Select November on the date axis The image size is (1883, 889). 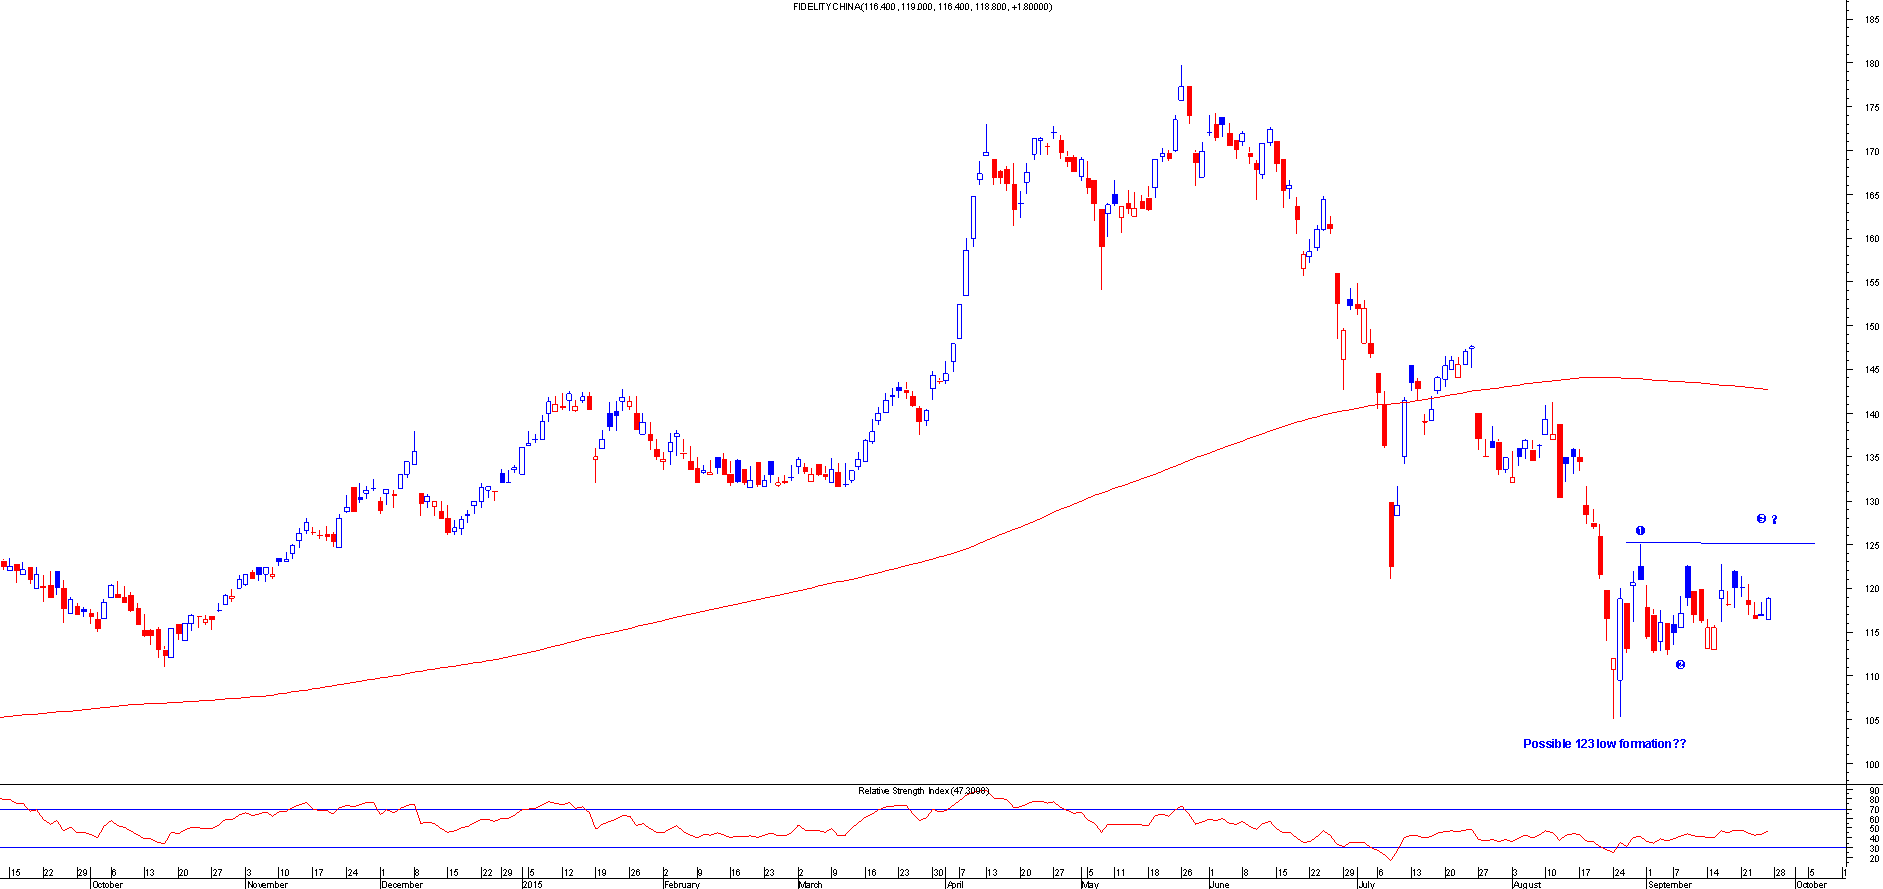coord(267,884)
